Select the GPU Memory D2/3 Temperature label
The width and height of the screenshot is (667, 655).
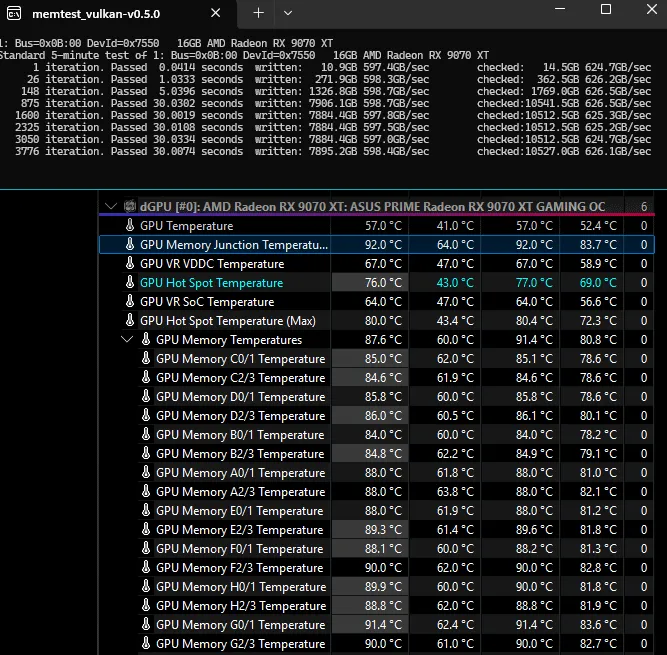(x=240, y=416)
